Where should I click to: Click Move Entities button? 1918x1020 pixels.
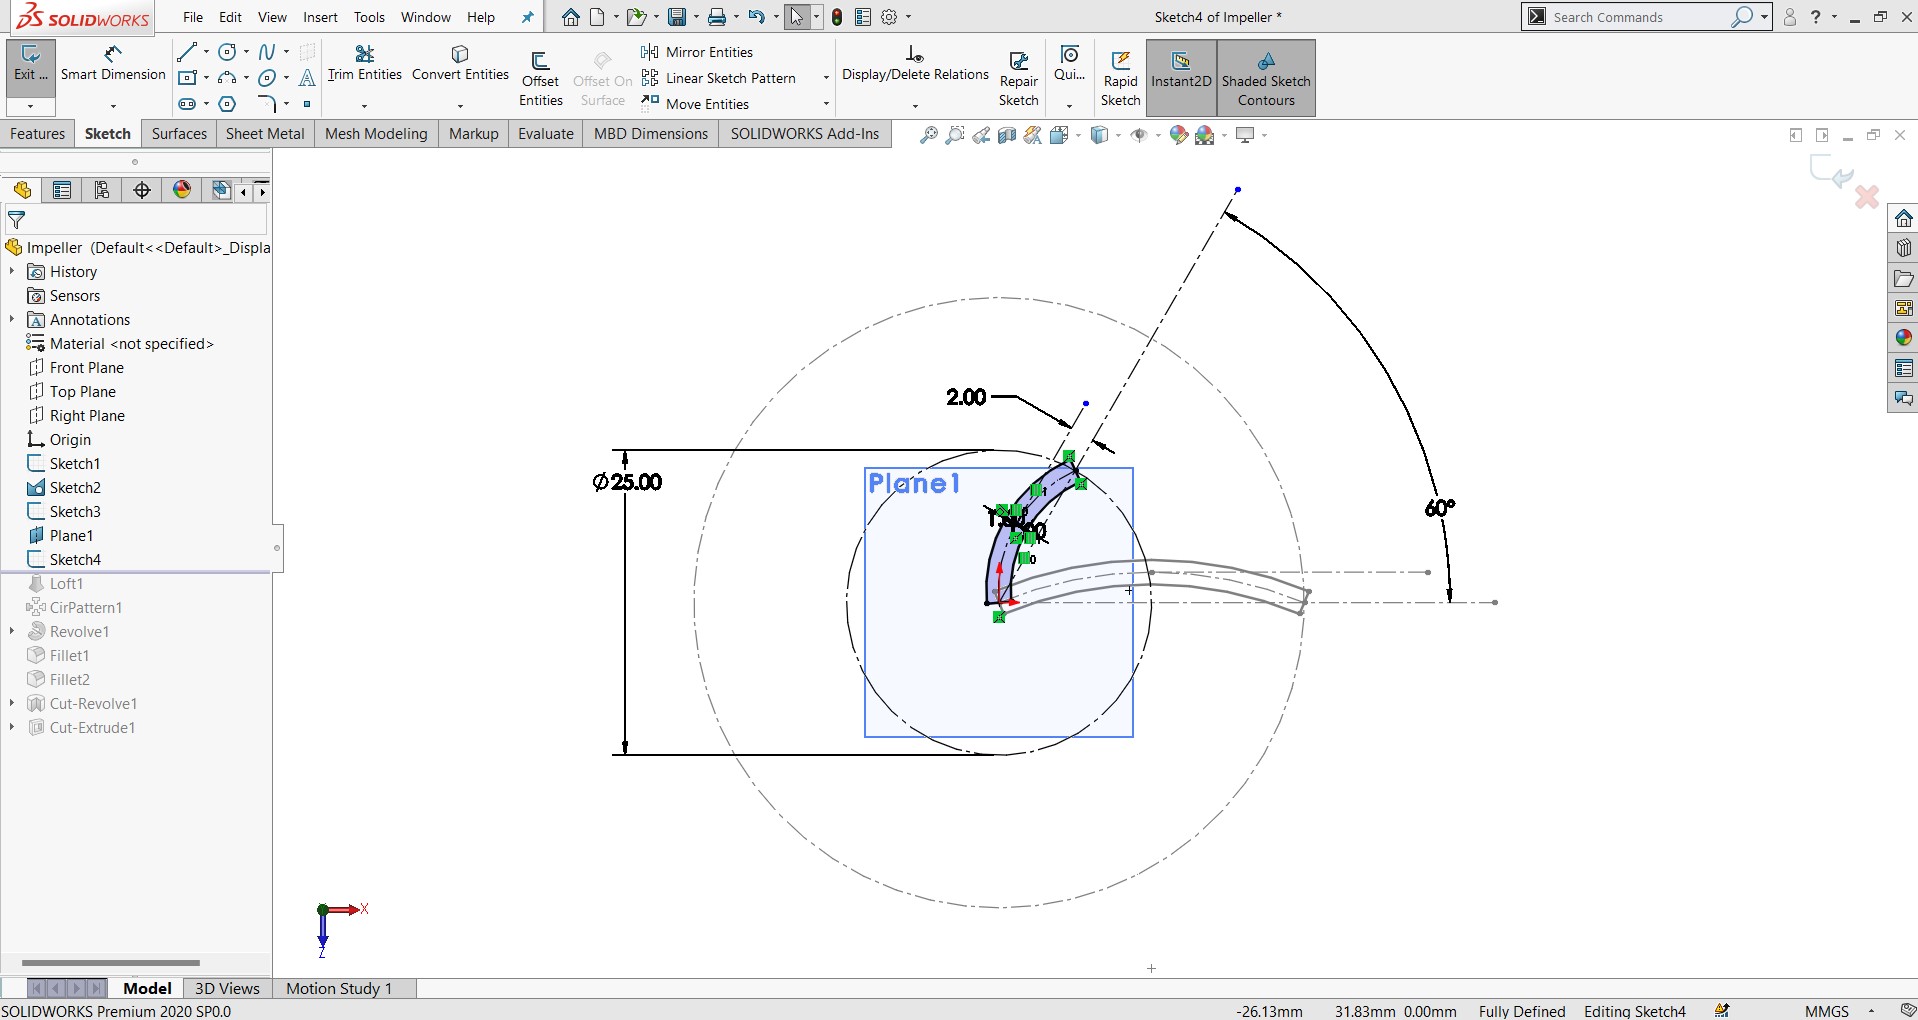tap(696, 104)
